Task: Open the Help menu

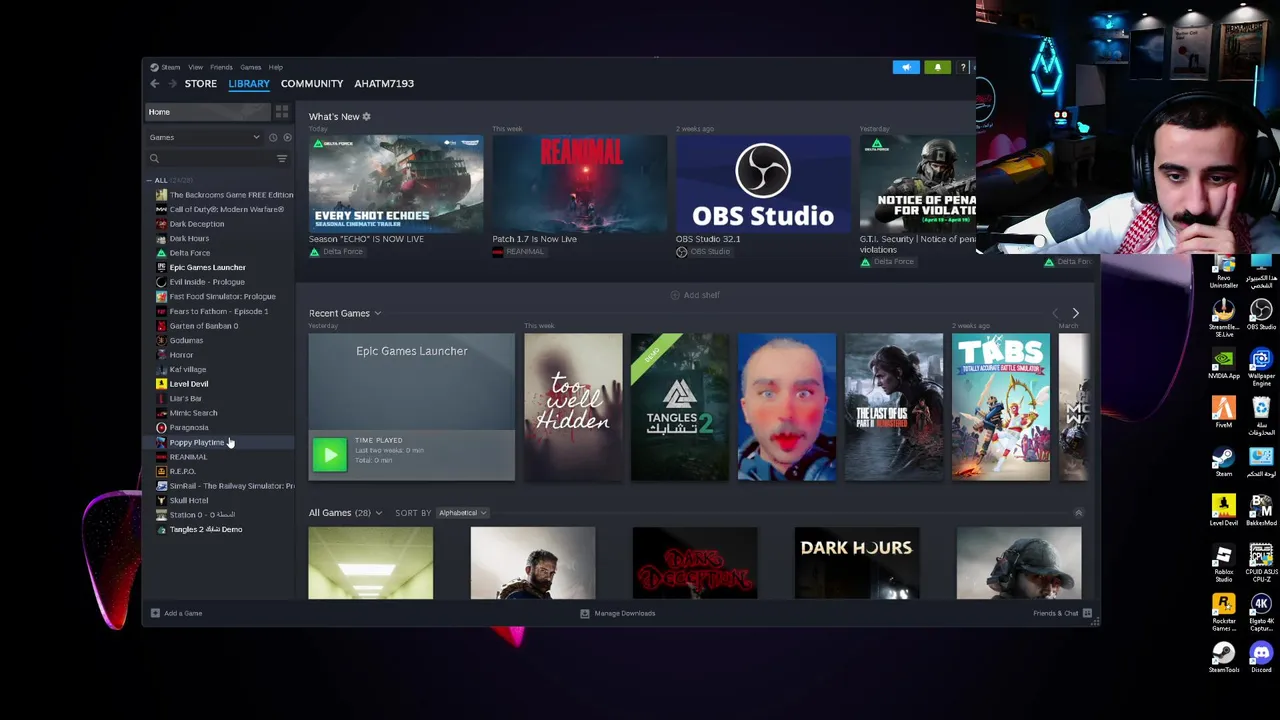Action: 275,67
